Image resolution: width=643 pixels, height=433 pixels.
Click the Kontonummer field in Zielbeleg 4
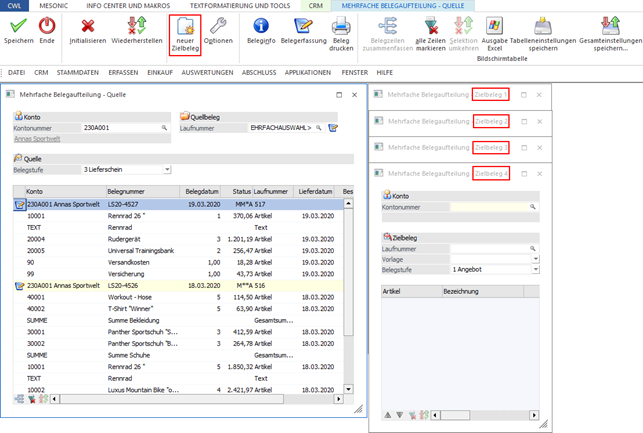point(489,207)
